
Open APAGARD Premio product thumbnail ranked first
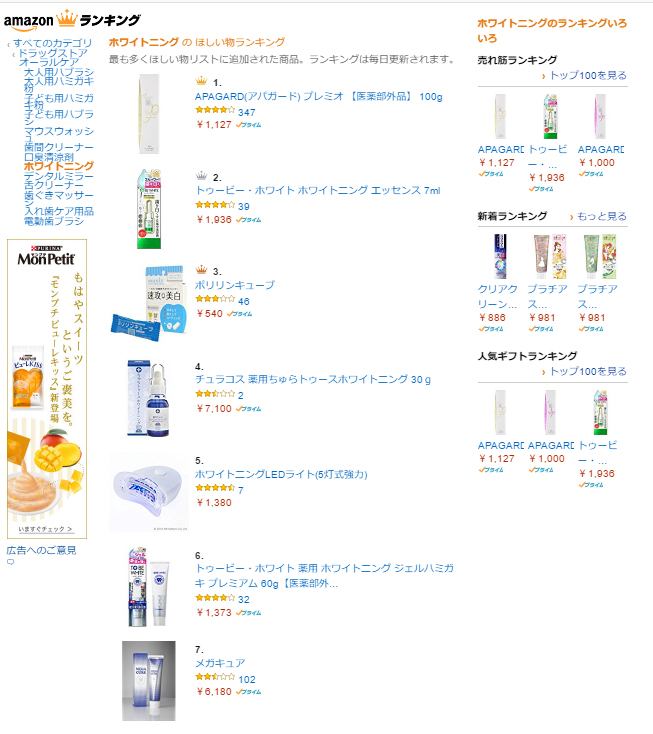tap(149, 114)
